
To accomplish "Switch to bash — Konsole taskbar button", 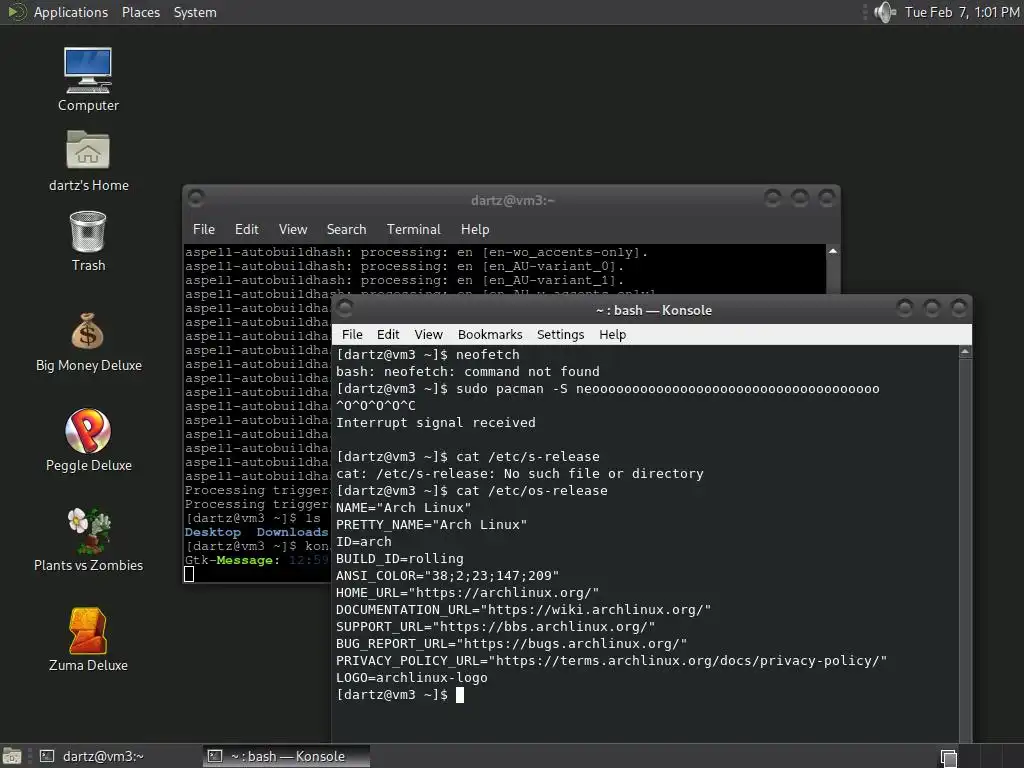I will [286, 756].
